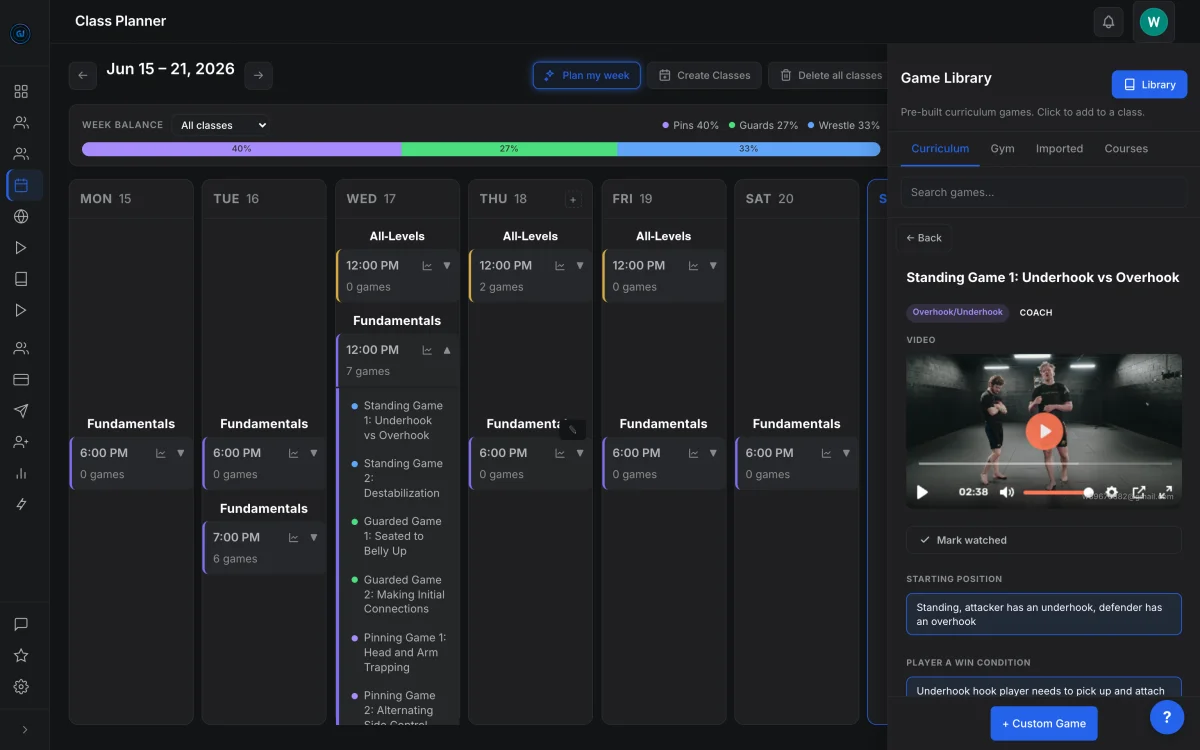
Task: Open the blue help question button
Action: [x=1167, y=716]
